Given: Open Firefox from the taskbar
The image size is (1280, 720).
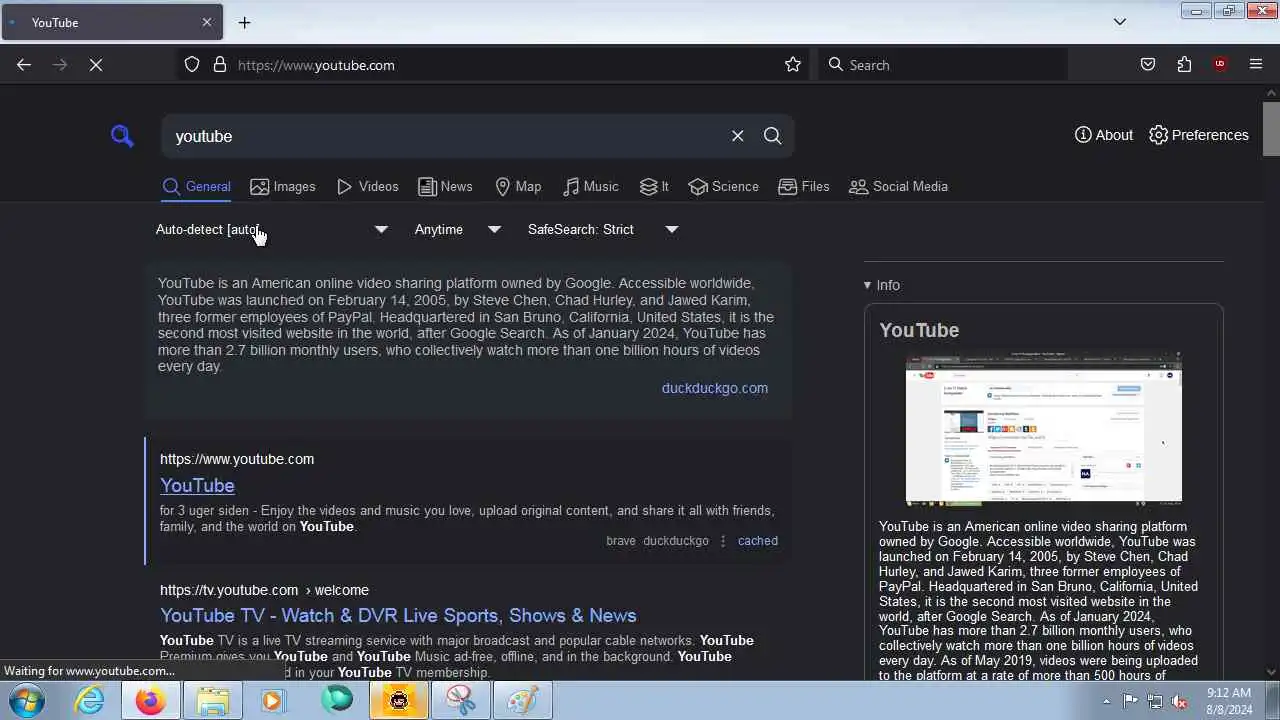Looking at the screenshot, I should click(151, 701).
